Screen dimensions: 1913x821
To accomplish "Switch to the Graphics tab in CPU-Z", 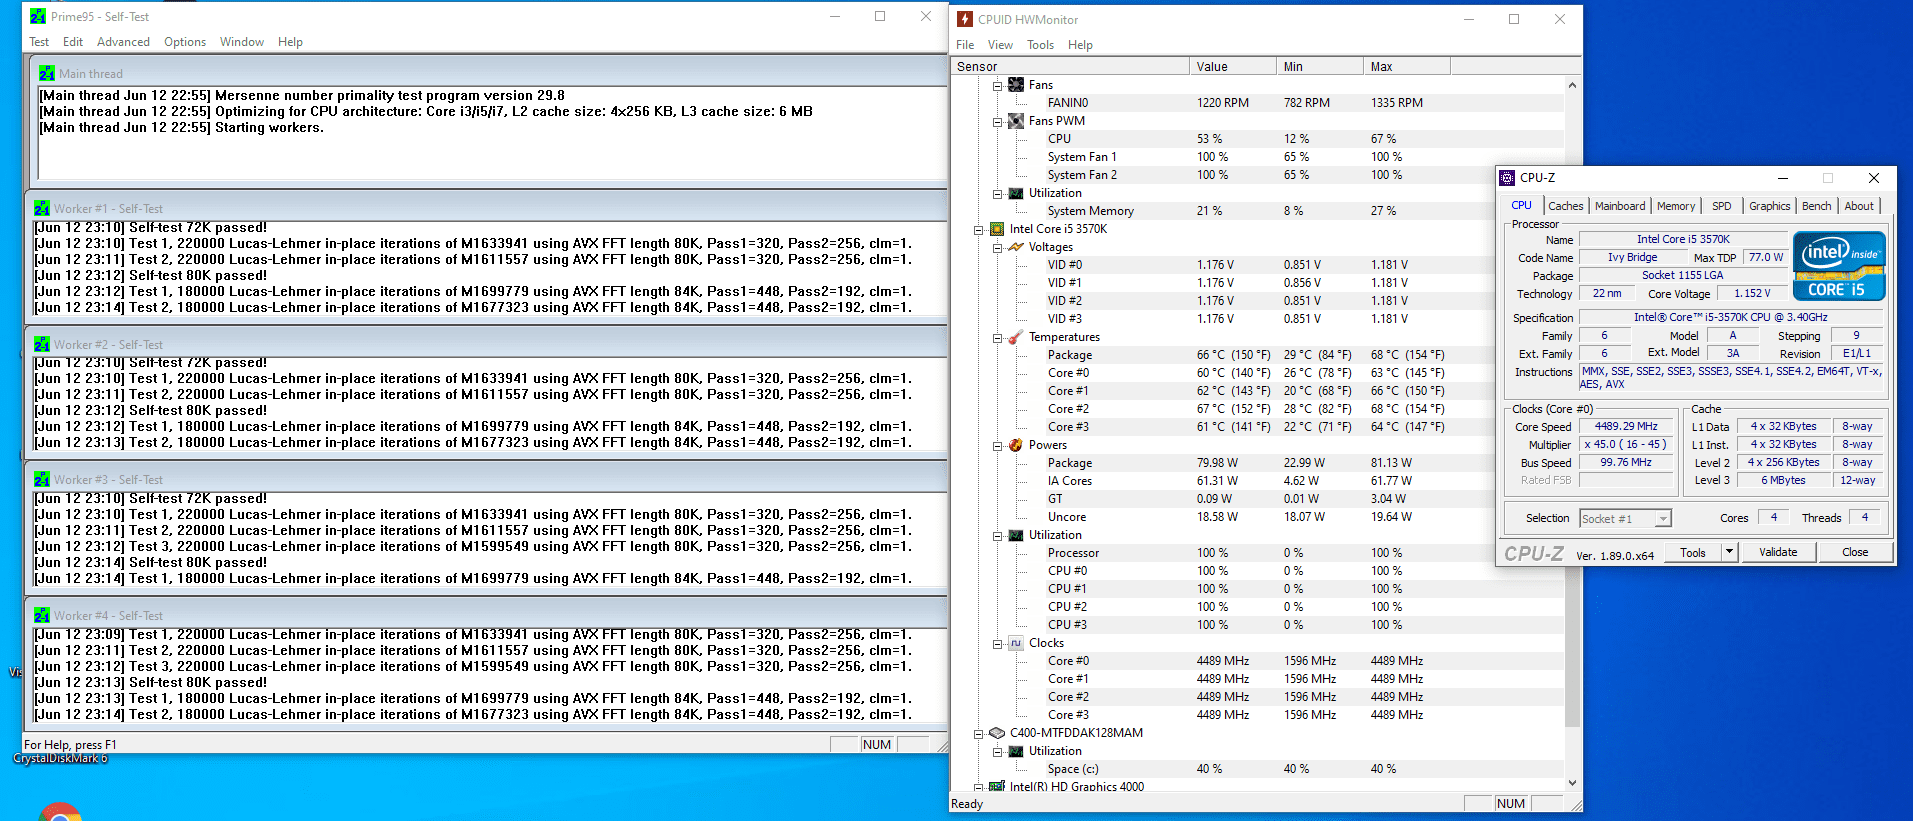I will click(x=1769, y=206).
